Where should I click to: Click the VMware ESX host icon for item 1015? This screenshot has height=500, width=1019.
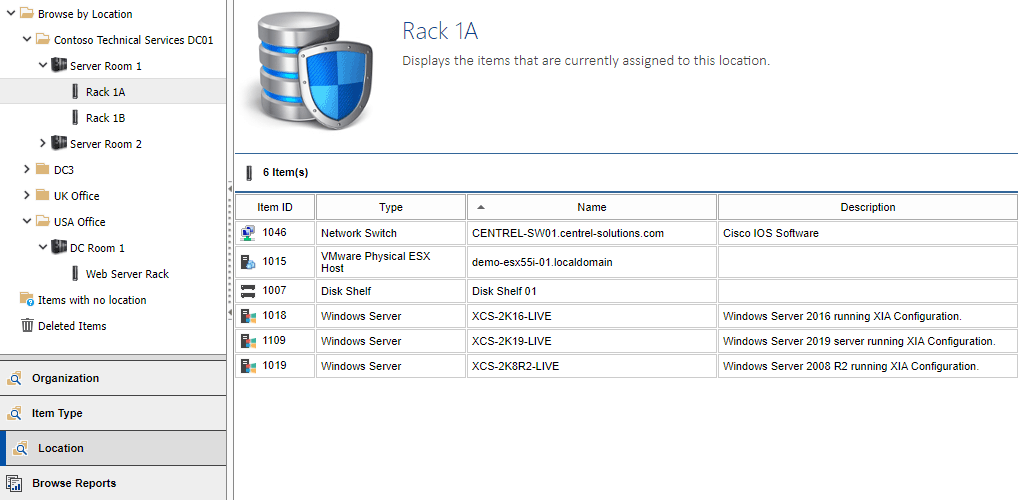[248, 262]
